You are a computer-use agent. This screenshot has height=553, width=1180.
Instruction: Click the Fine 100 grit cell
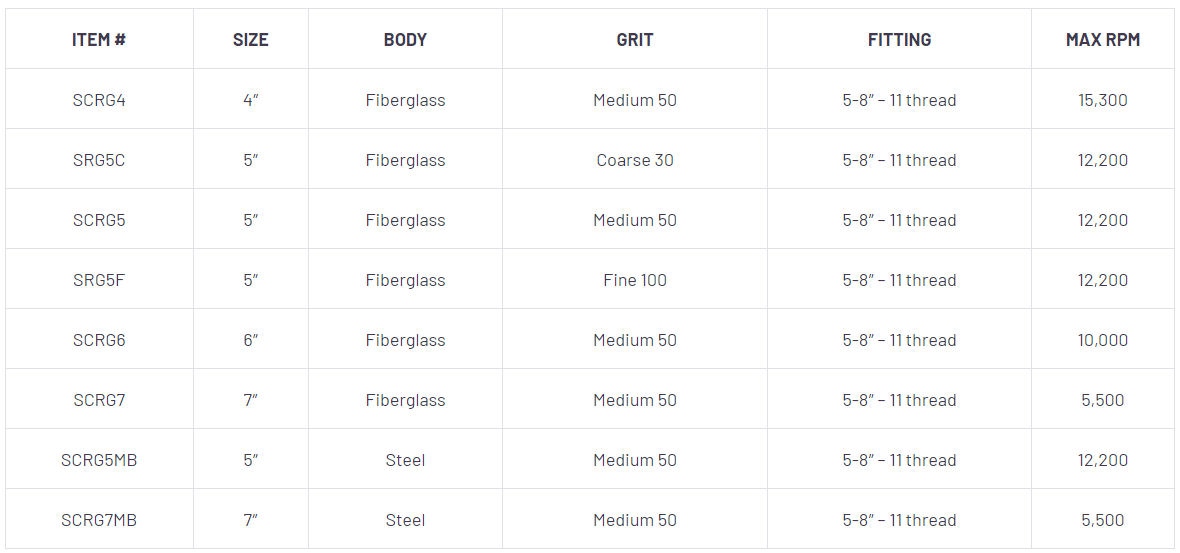[x=635, y=280]
